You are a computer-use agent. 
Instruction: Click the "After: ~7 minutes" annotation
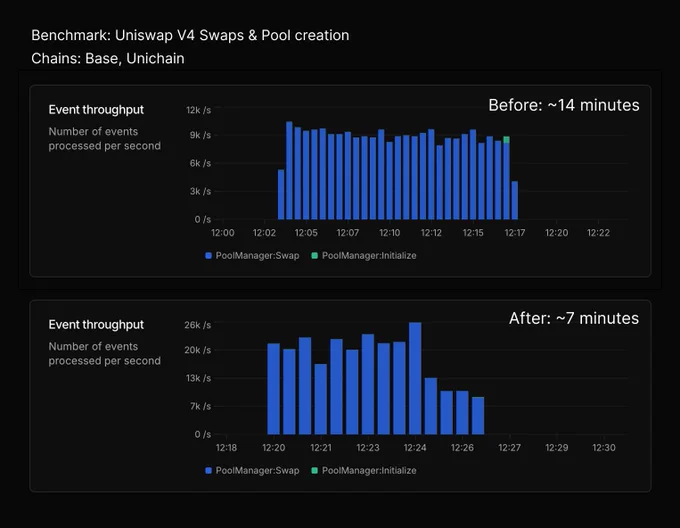pyautogui.click(x=574, y=318)
